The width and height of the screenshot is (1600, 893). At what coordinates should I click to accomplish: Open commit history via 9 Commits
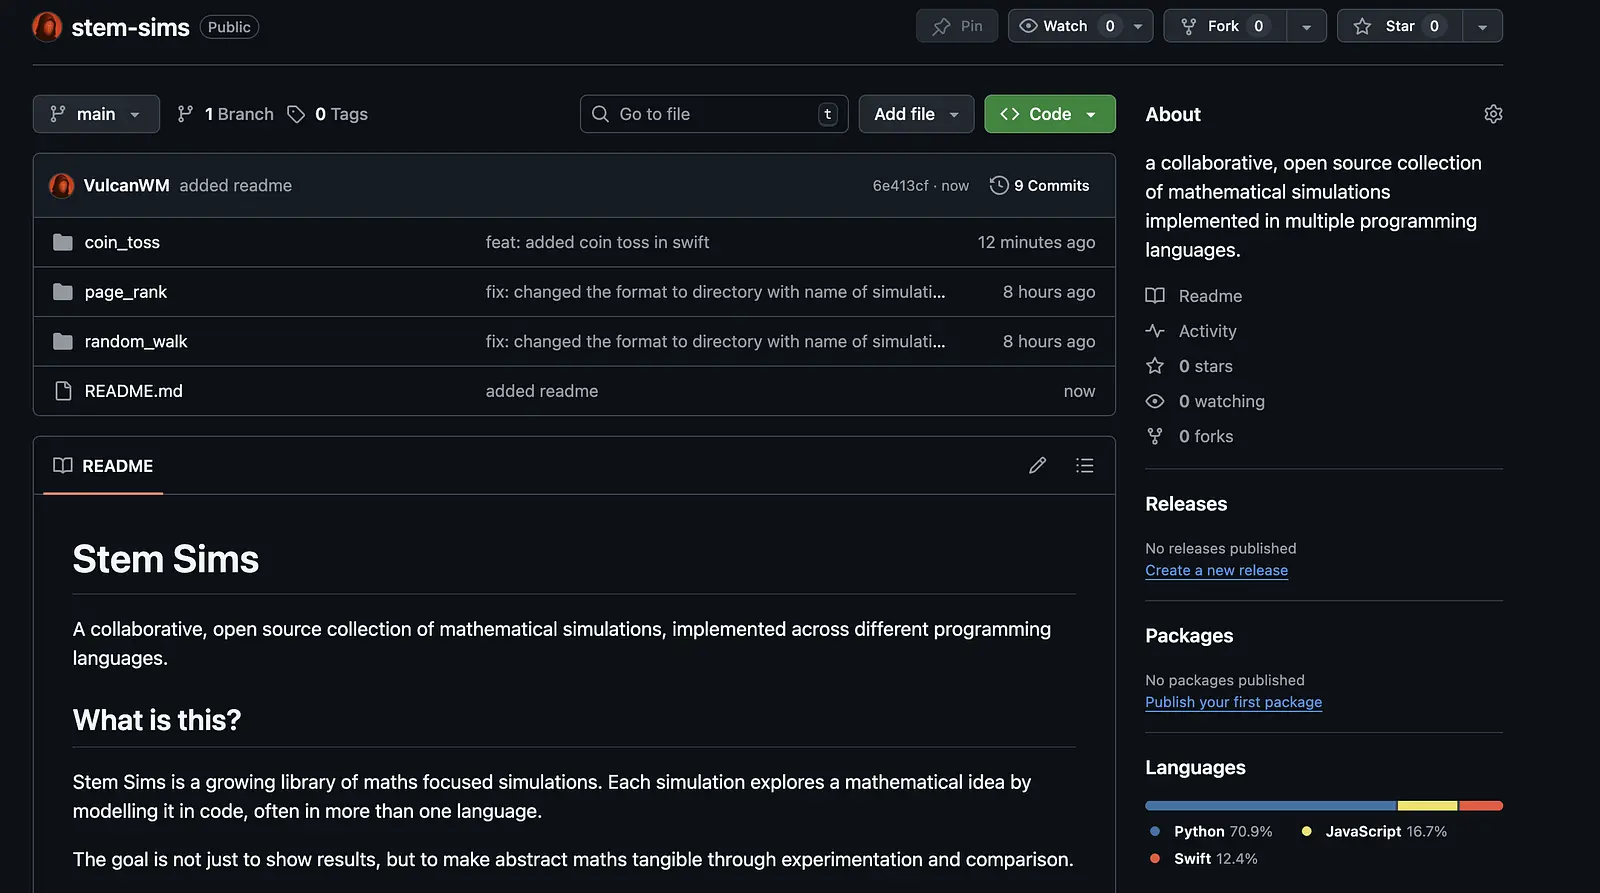[x=1040, y=186]
